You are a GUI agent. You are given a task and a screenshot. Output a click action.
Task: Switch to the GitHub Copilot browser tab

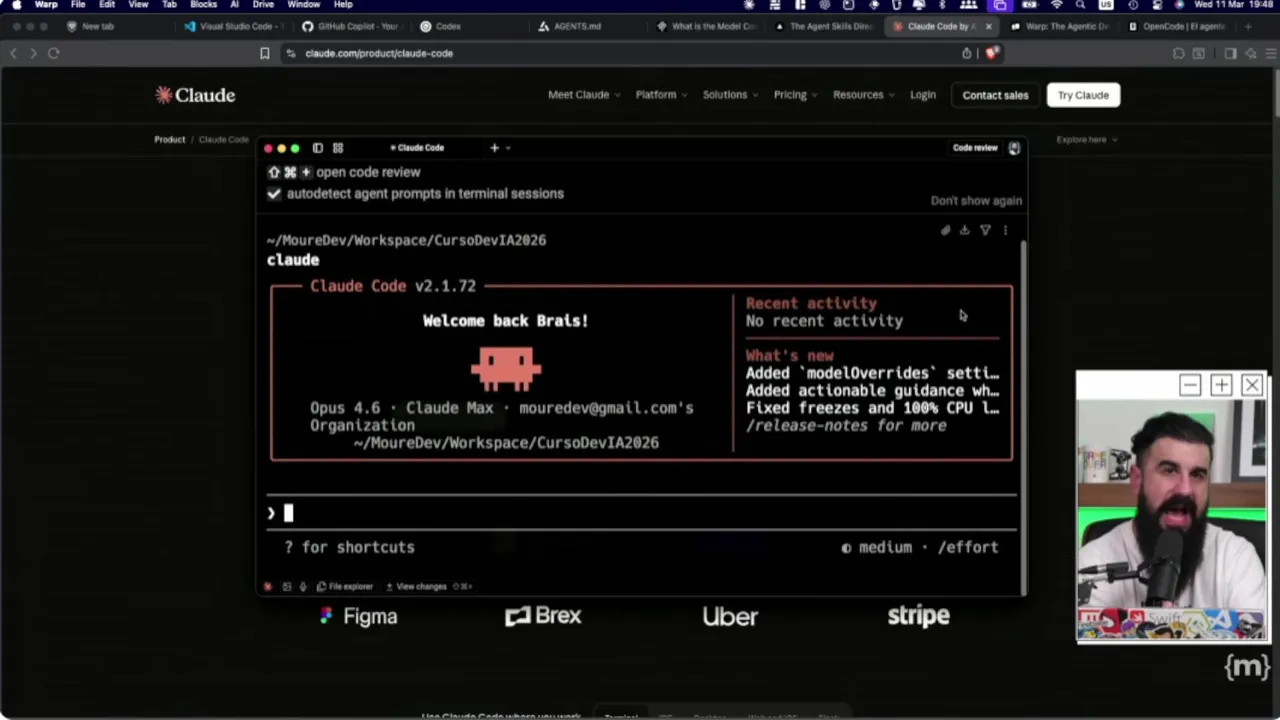352,26
